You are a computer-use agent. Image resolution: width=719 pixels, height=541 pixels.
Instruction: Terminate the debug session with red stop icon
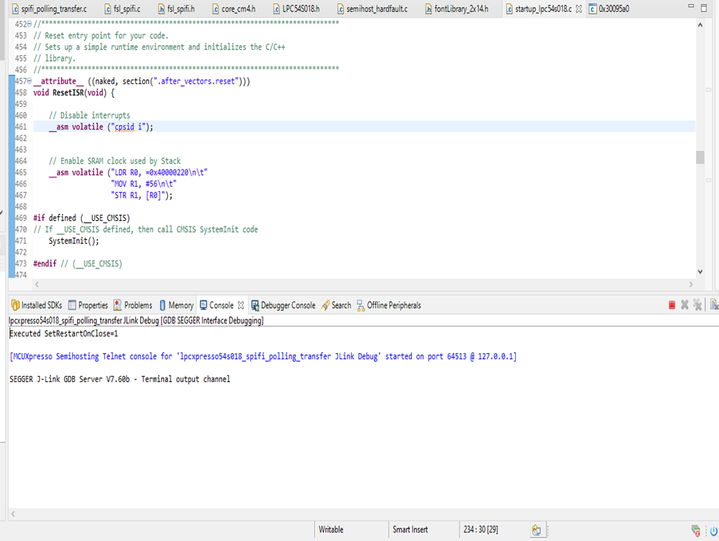click(672, 305)
